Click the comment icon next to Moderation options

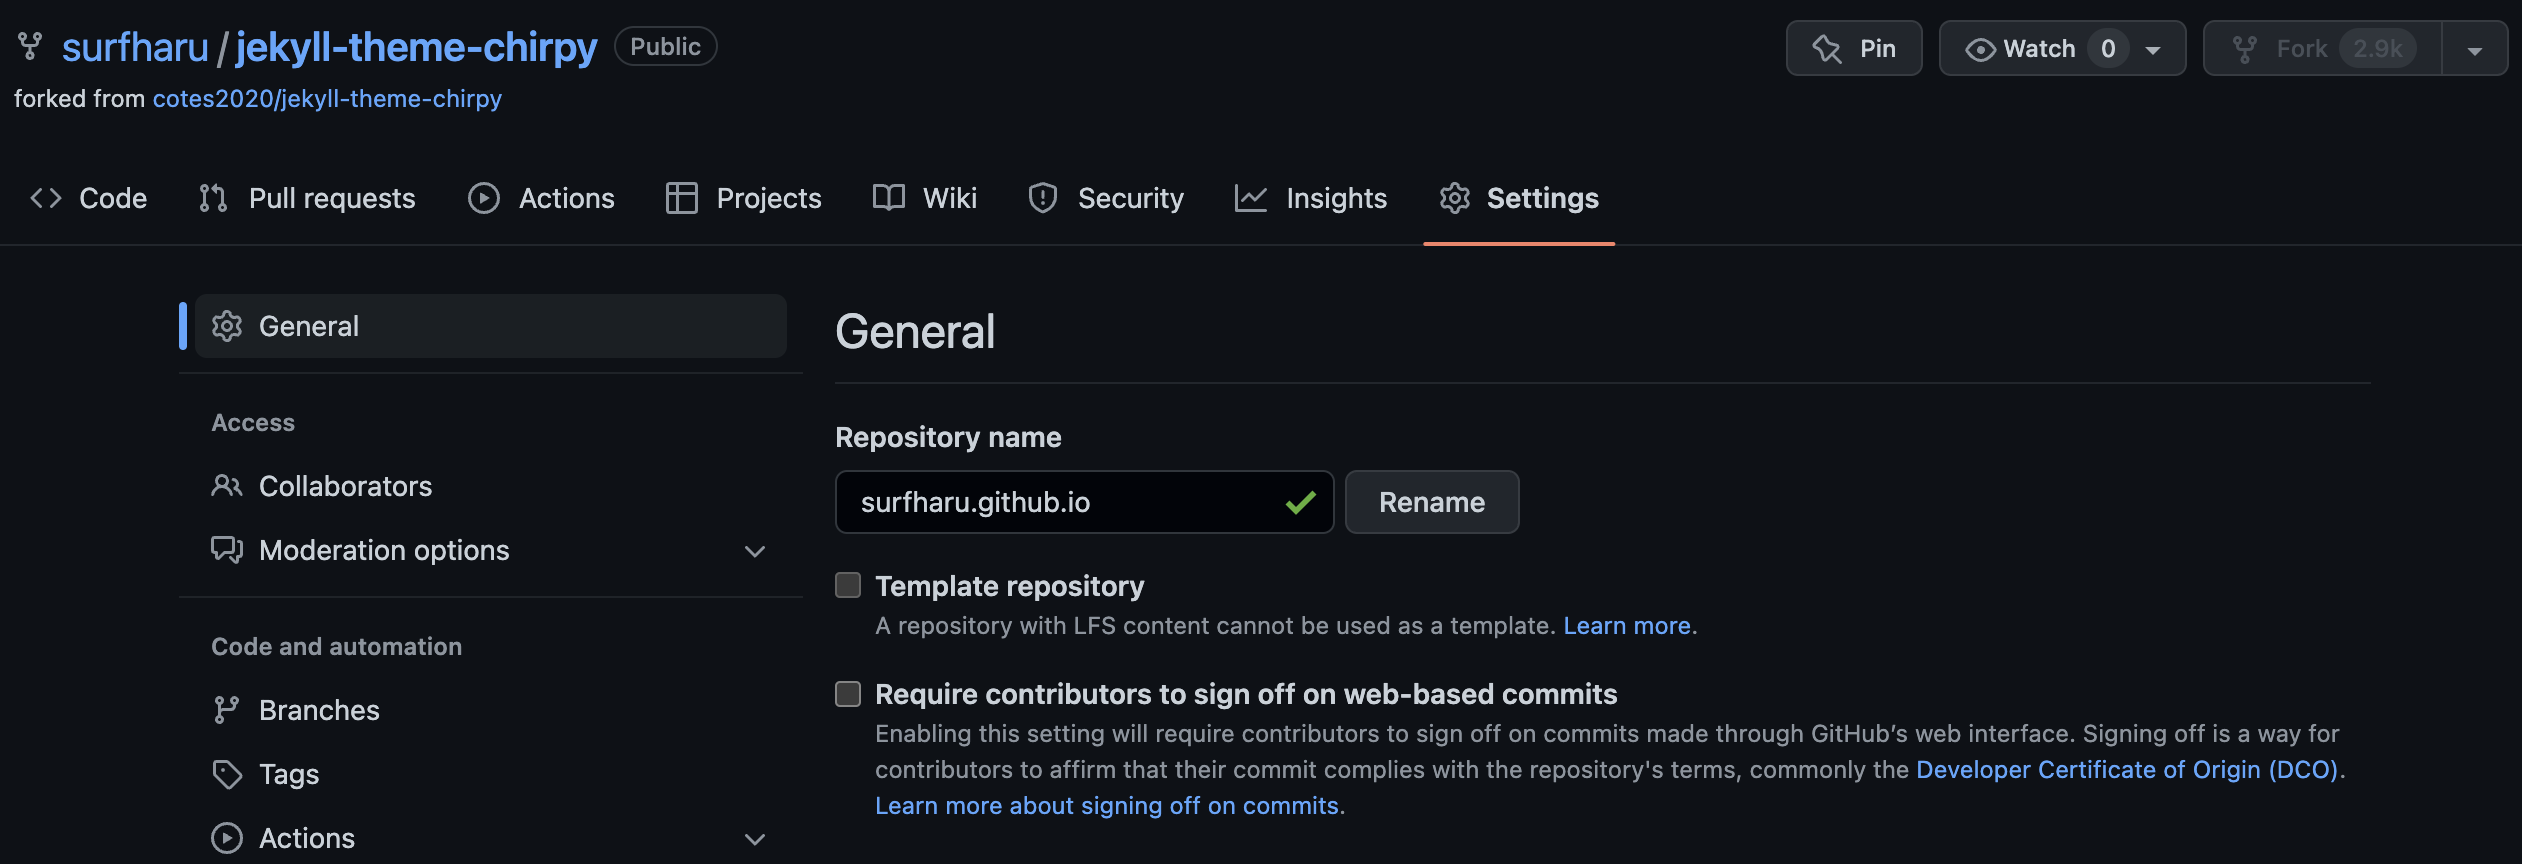click(x=227, y=550)
